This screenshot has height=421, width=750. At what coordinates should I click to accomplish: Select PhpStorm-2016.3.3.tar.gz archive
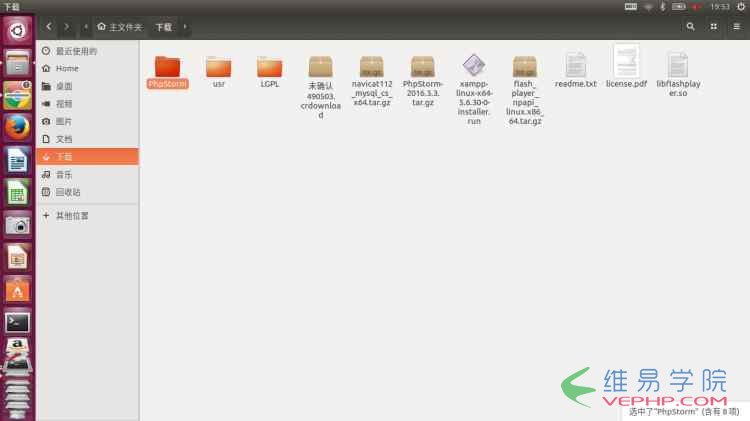pyautogui.click(x=423, y=80)
